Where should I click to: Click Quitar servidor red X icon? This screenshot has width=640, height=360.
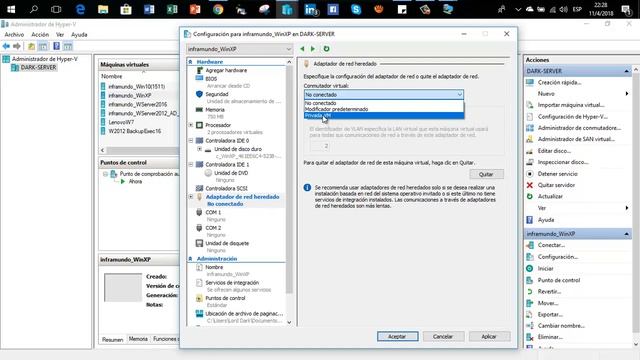(x=530, y=185)
